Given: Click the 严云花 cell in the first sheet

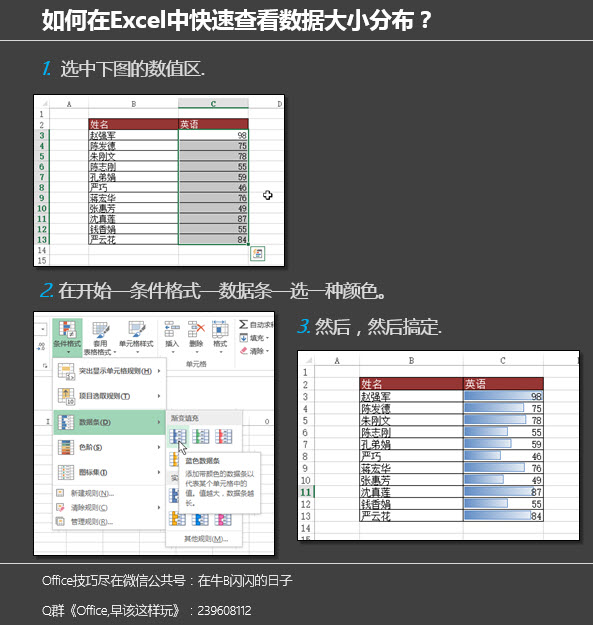Looking at the screenshot, I should tap(134, 240).
